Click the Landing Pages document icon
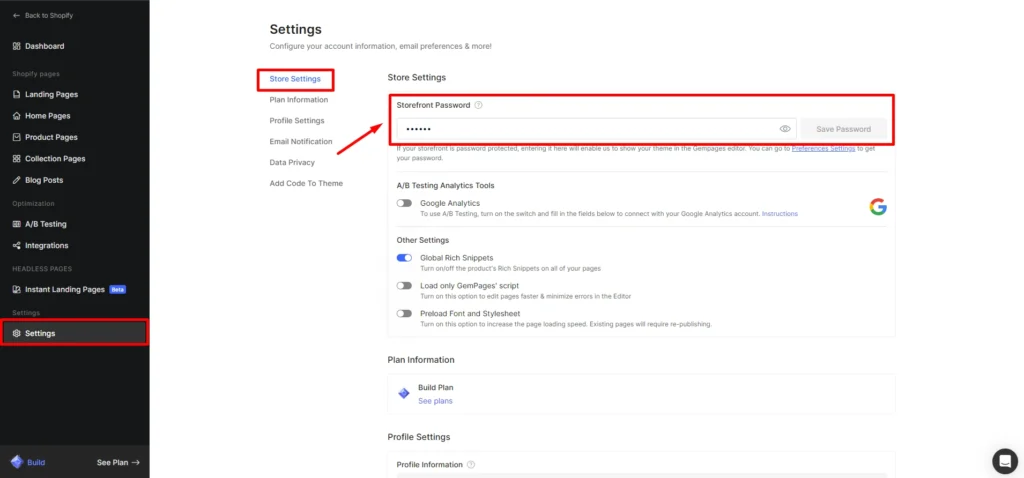1024x478 pixels. point(16,95)
